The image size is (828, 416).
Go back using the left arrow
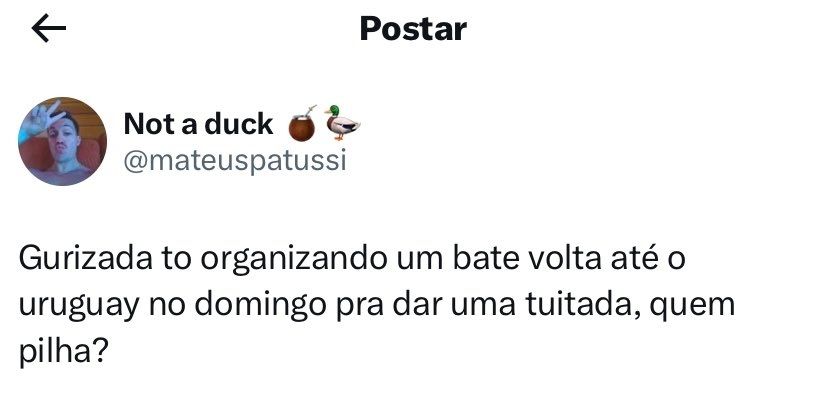[x=49, y=29]
